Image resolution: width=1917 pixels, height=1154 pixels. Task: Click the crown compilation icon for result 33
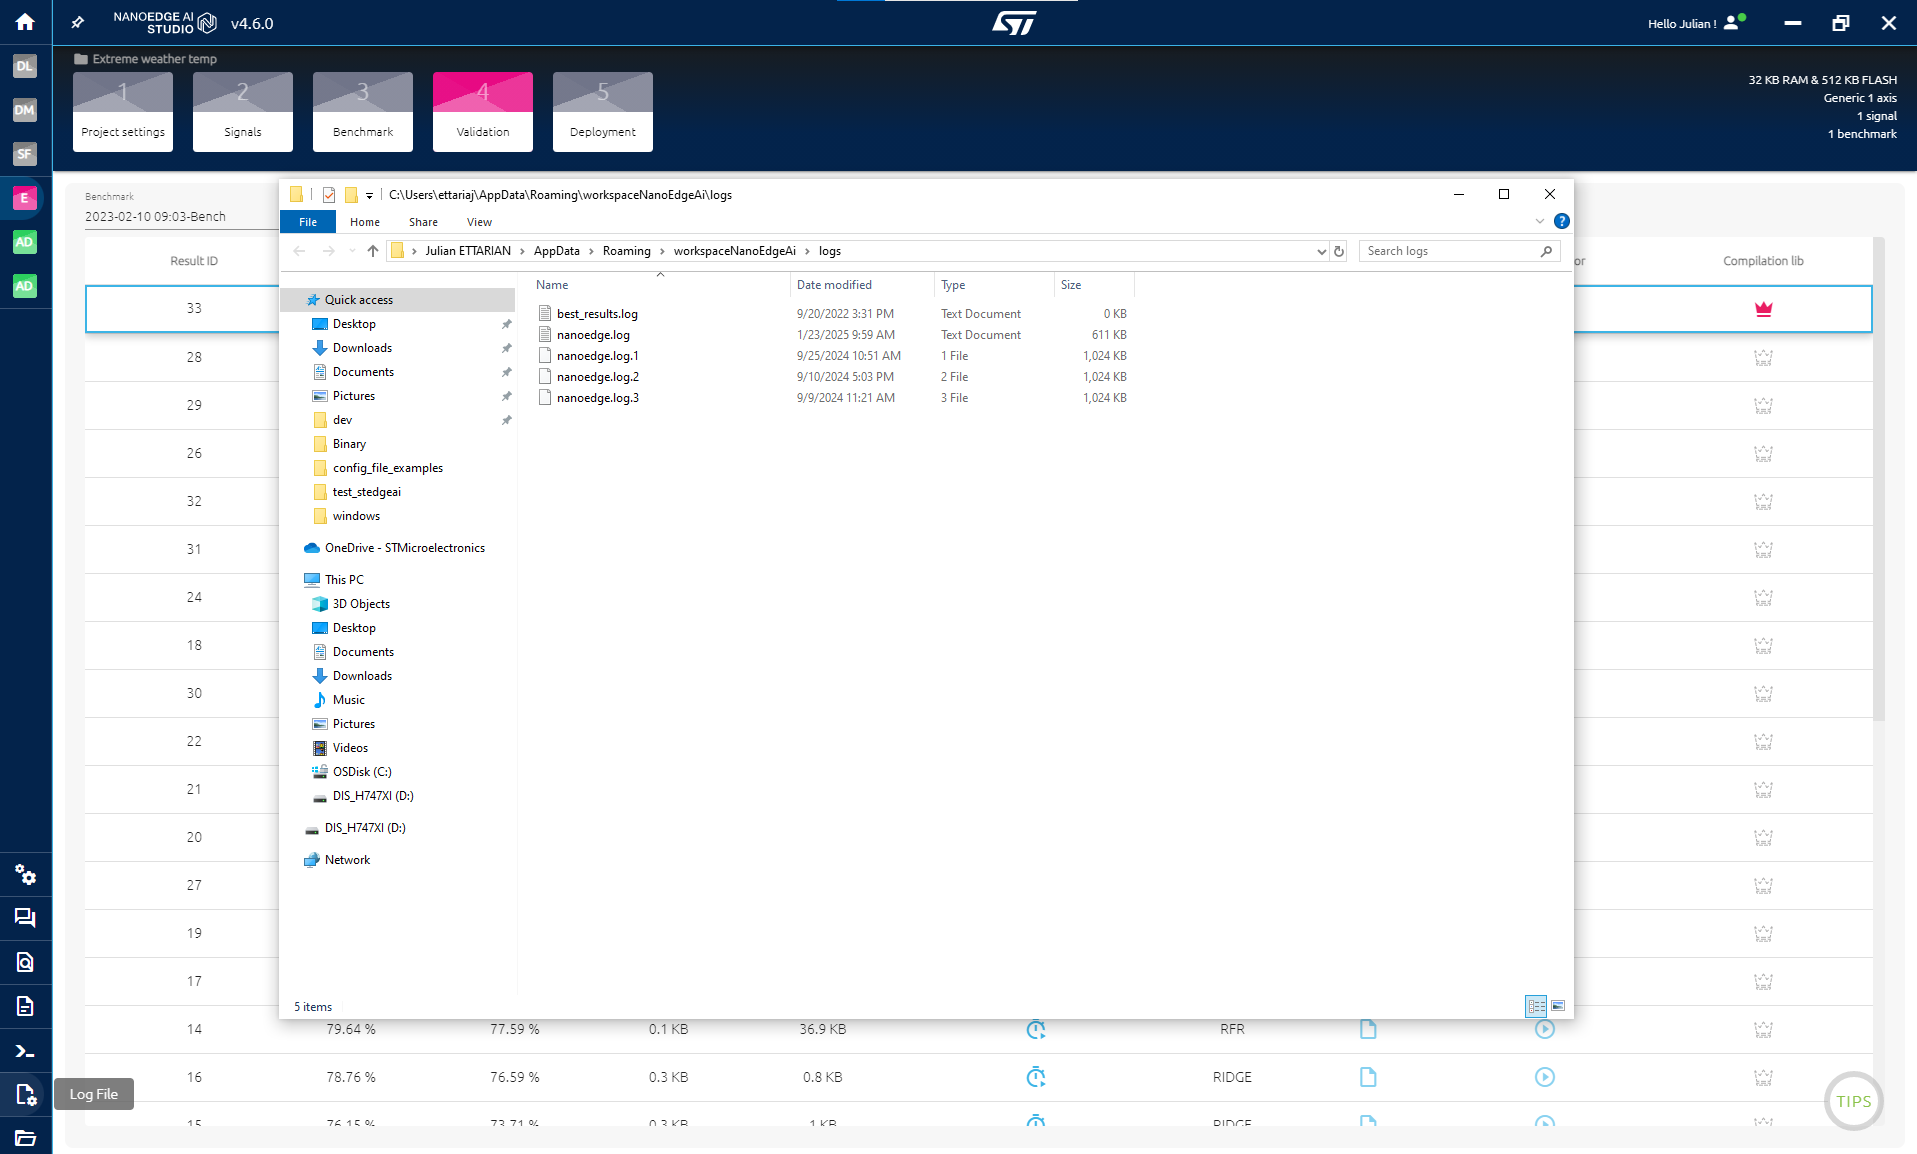[1762, 309]
